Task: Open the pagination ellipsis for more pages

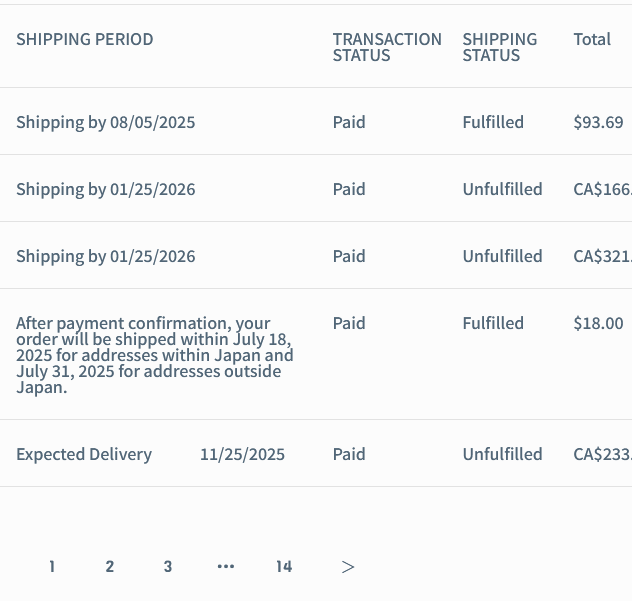Action: pyautogui.click(x=226, y=567)
